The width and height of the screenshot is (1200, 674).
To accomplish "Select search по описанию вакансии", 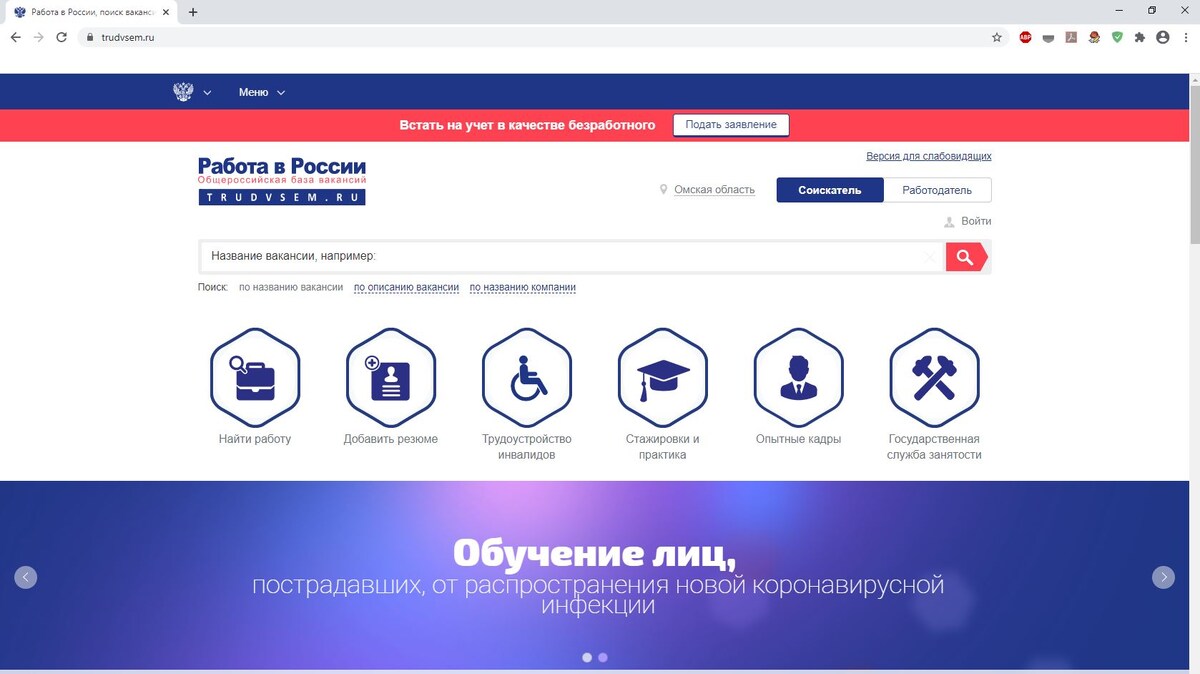I will pos(406,288).
